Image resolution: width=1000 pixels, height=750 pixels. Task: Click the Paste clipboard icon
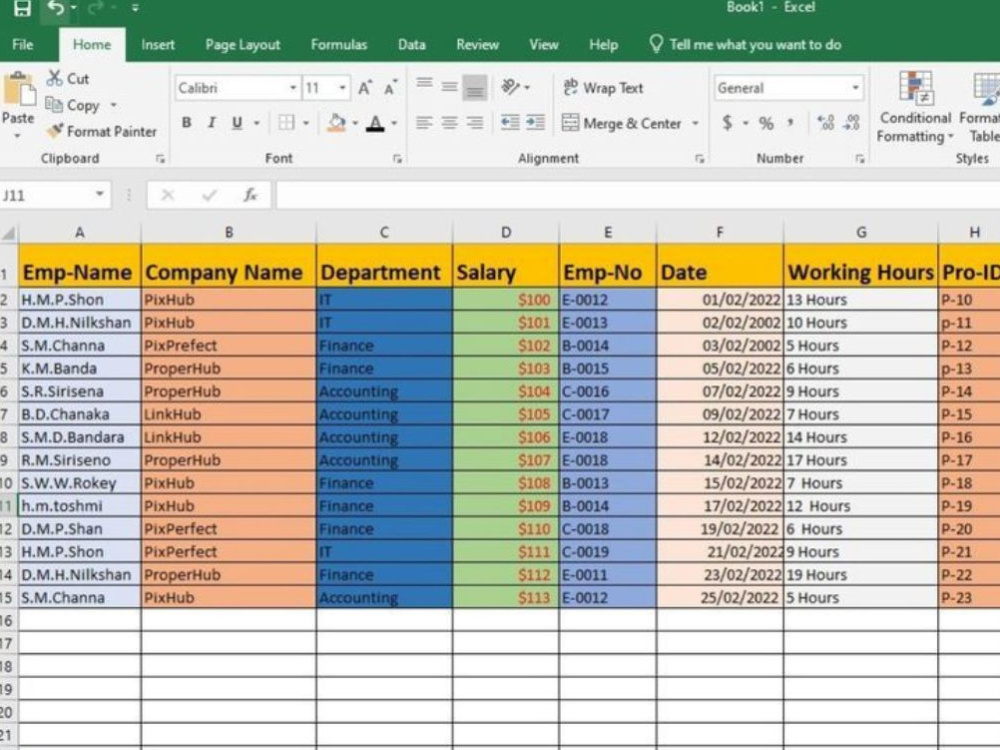point(19,89)
